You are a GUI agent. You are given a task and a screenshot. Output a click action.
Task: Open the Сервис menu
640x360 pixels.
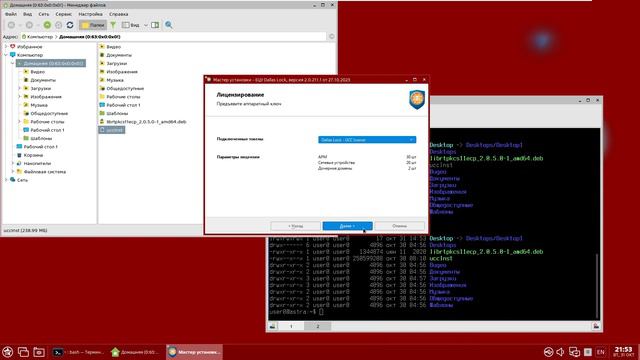coord(63,14)
